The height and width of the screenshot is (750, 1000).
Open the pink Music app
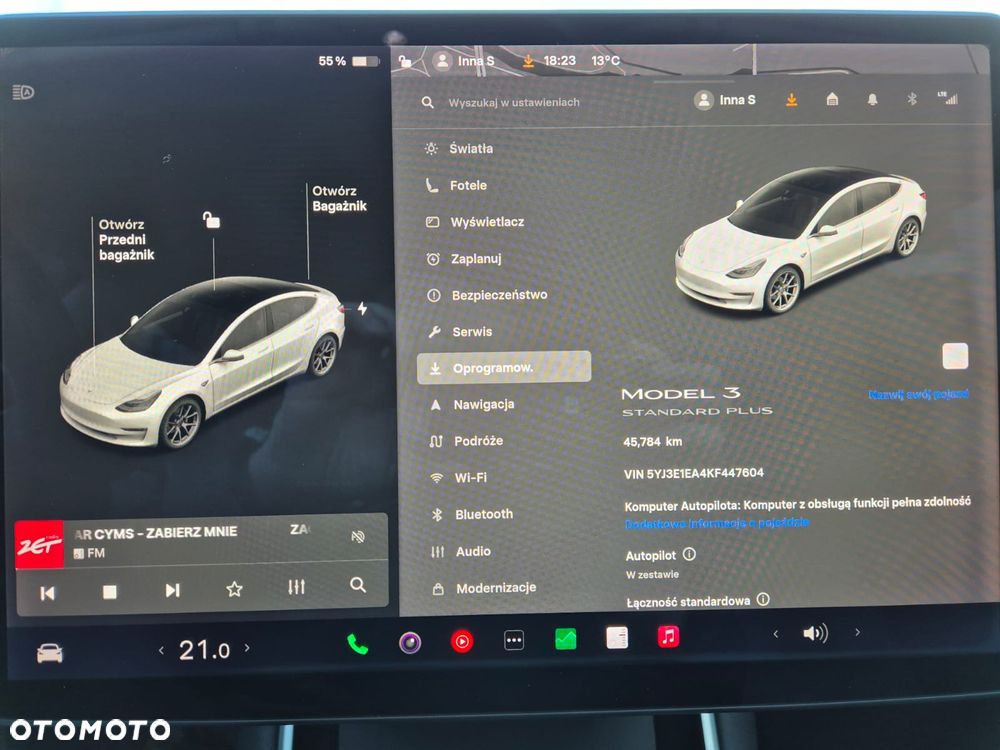(x=668, y=636)
